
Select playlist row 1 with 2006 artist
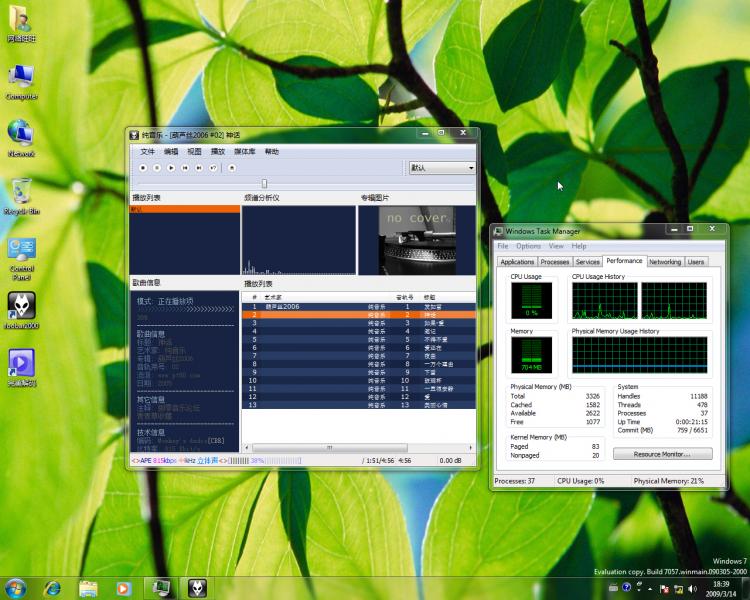(x=359, y=307)
